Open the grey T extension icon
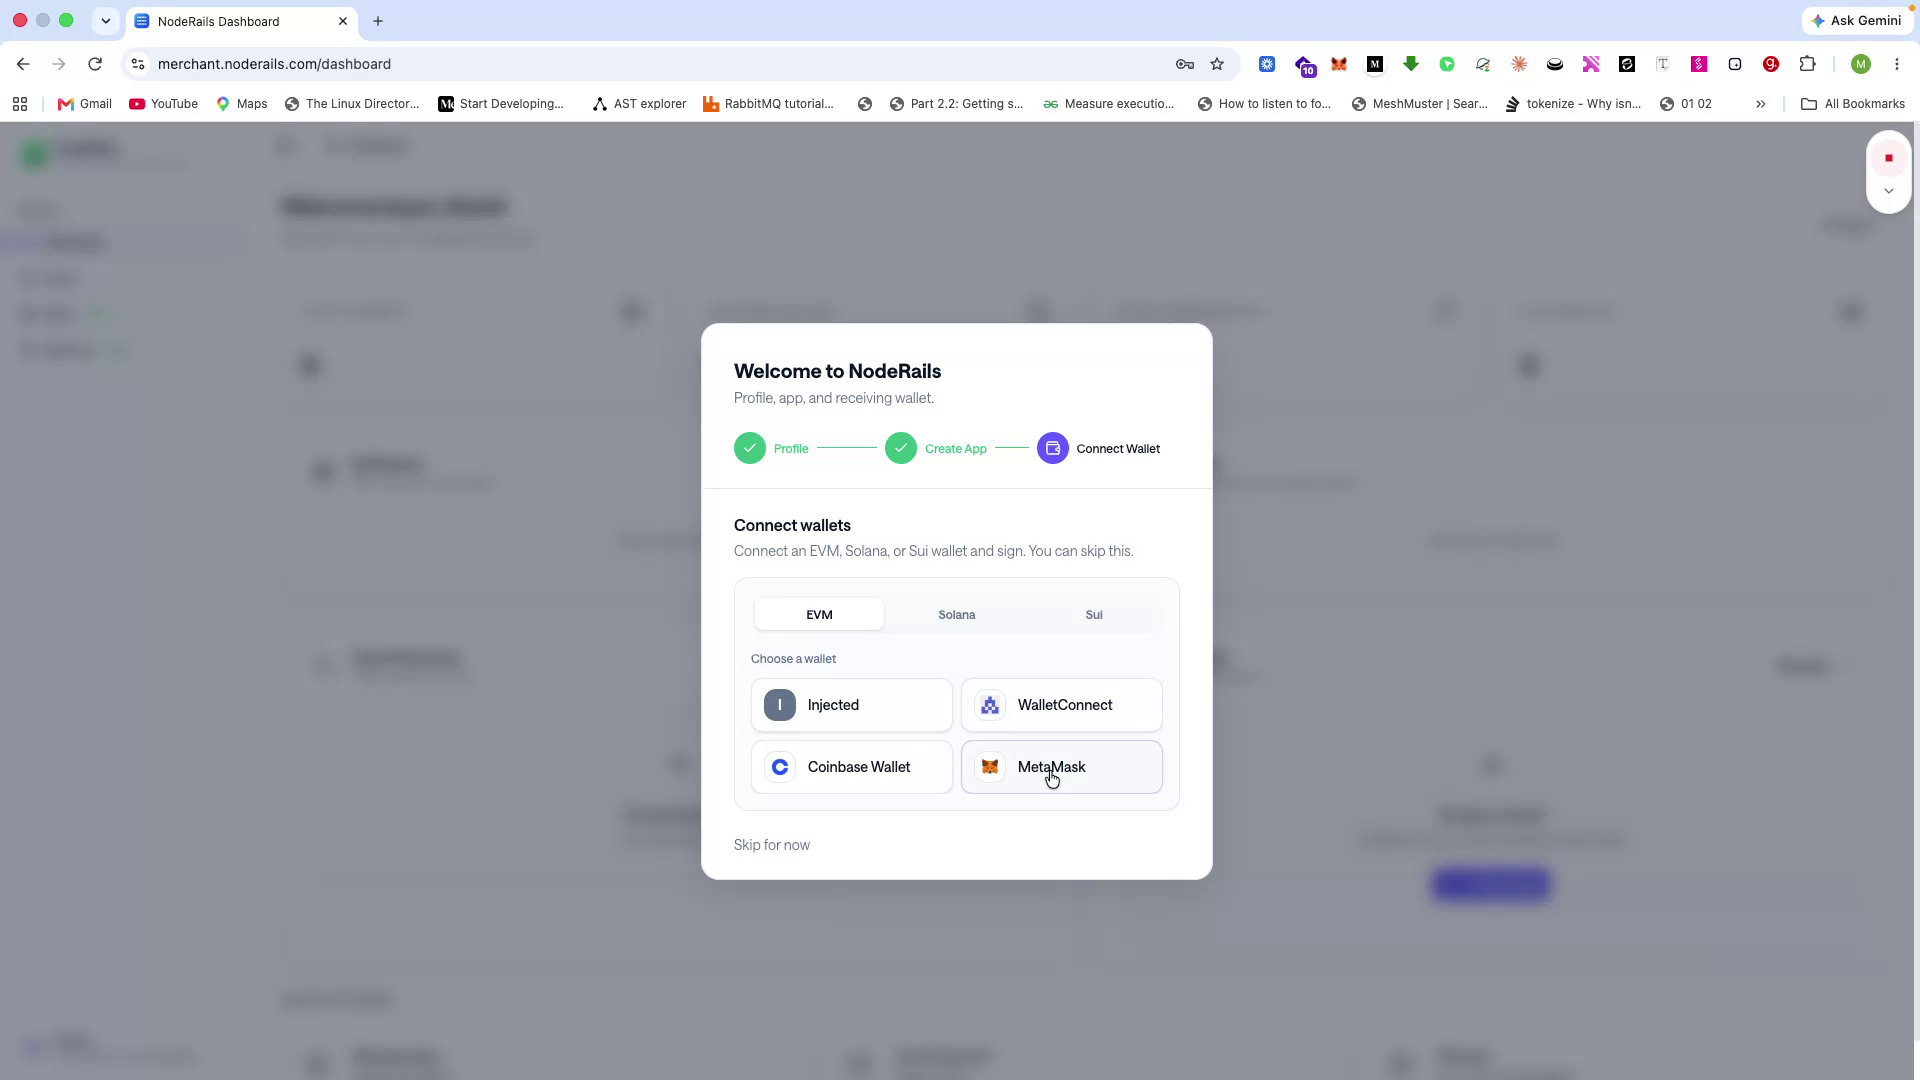 pos(1663,64)
